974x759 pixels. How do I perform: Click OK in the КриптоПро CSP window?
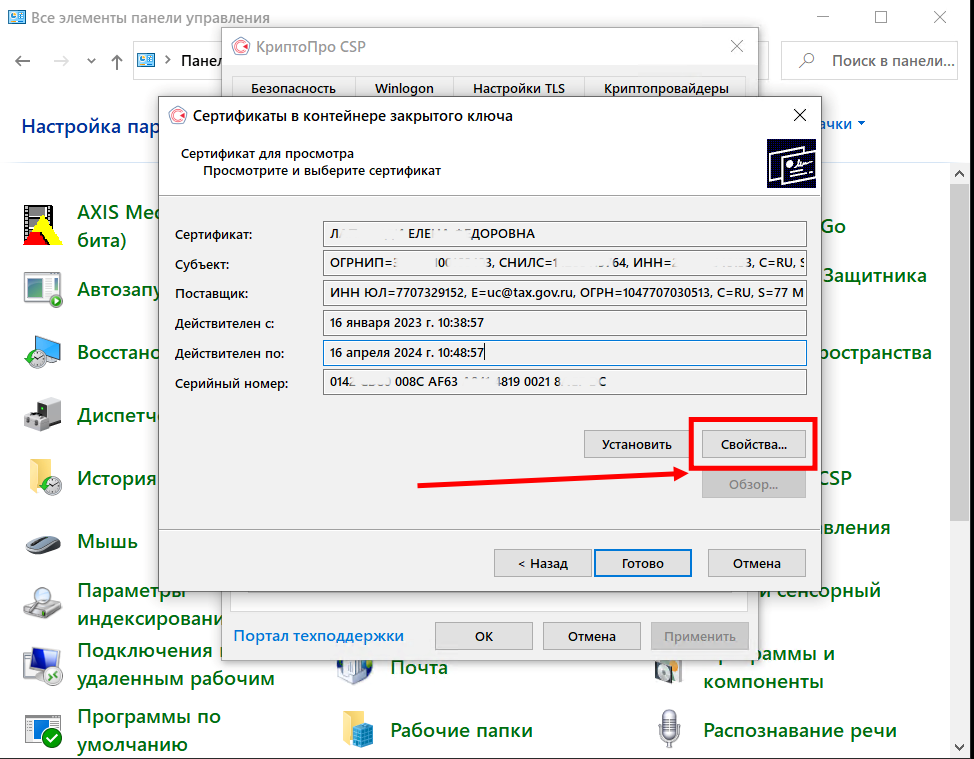[x=483, y=636]
